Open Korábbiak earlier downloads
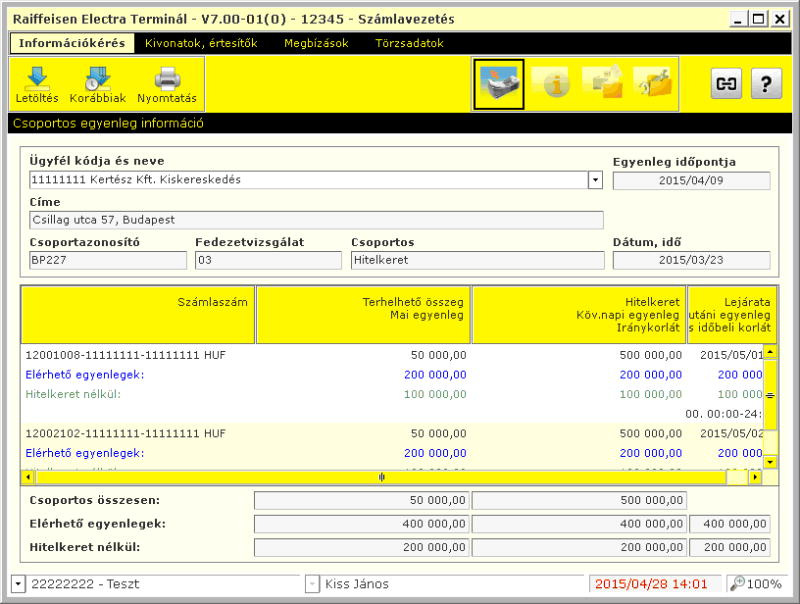The height and width of the screenshot is (604, 800). pyautogui.click(x=97, y=85)
